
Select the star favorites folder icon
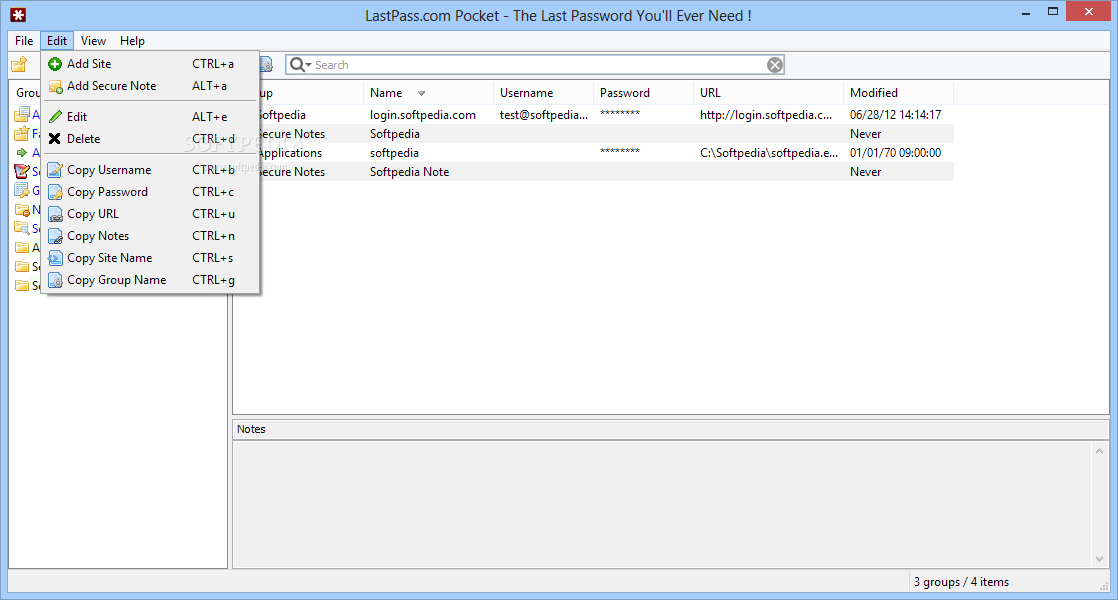pos(22,133)
